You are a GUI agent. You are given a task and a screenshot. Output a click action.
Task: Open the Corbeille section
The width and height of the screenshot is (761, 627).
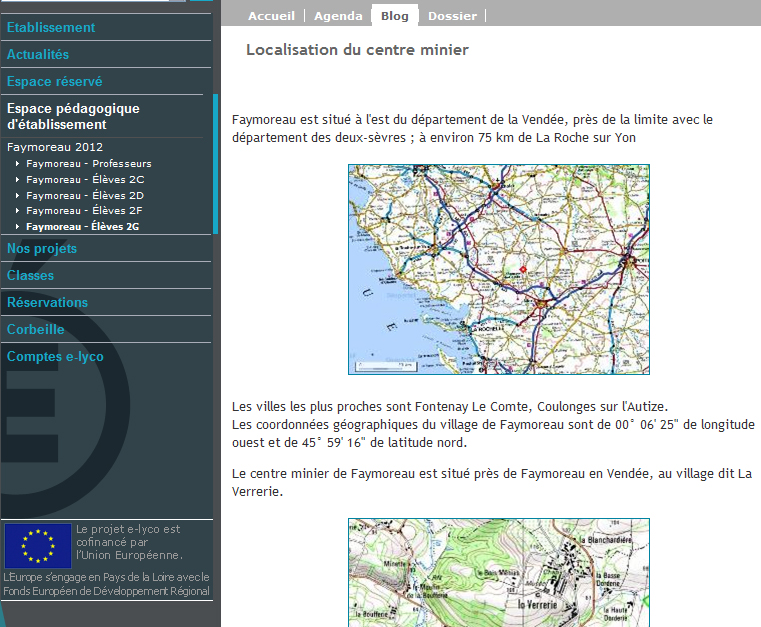coord(35,329)
